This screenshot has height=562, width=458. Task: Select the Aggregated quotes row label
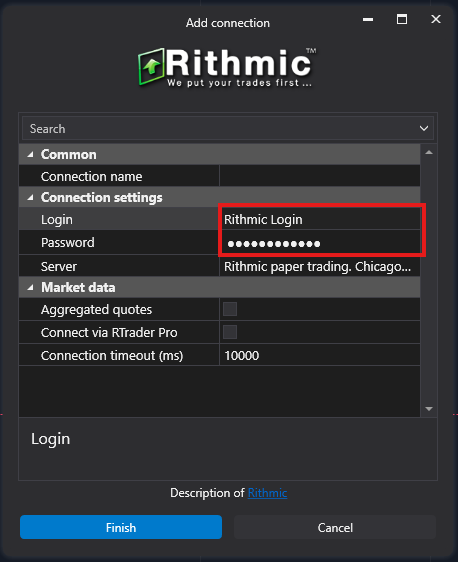click(96, 309)
